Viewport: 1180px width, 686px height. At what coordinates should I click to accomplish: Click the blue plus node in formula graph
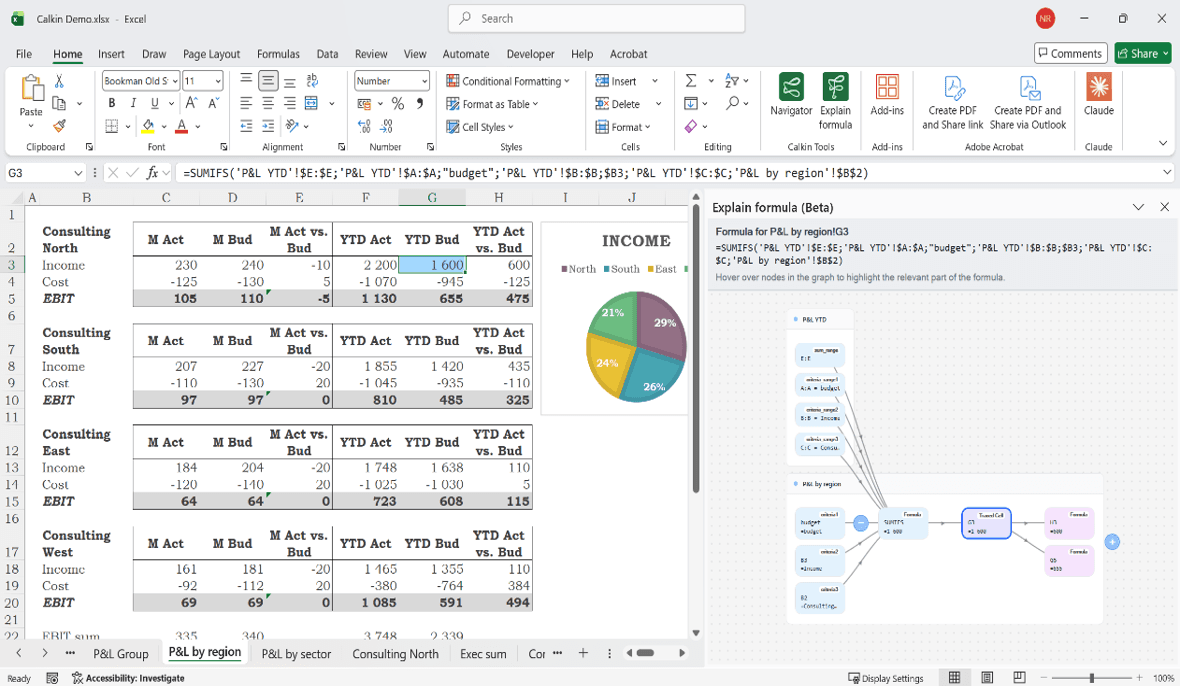click(1112, 542)
